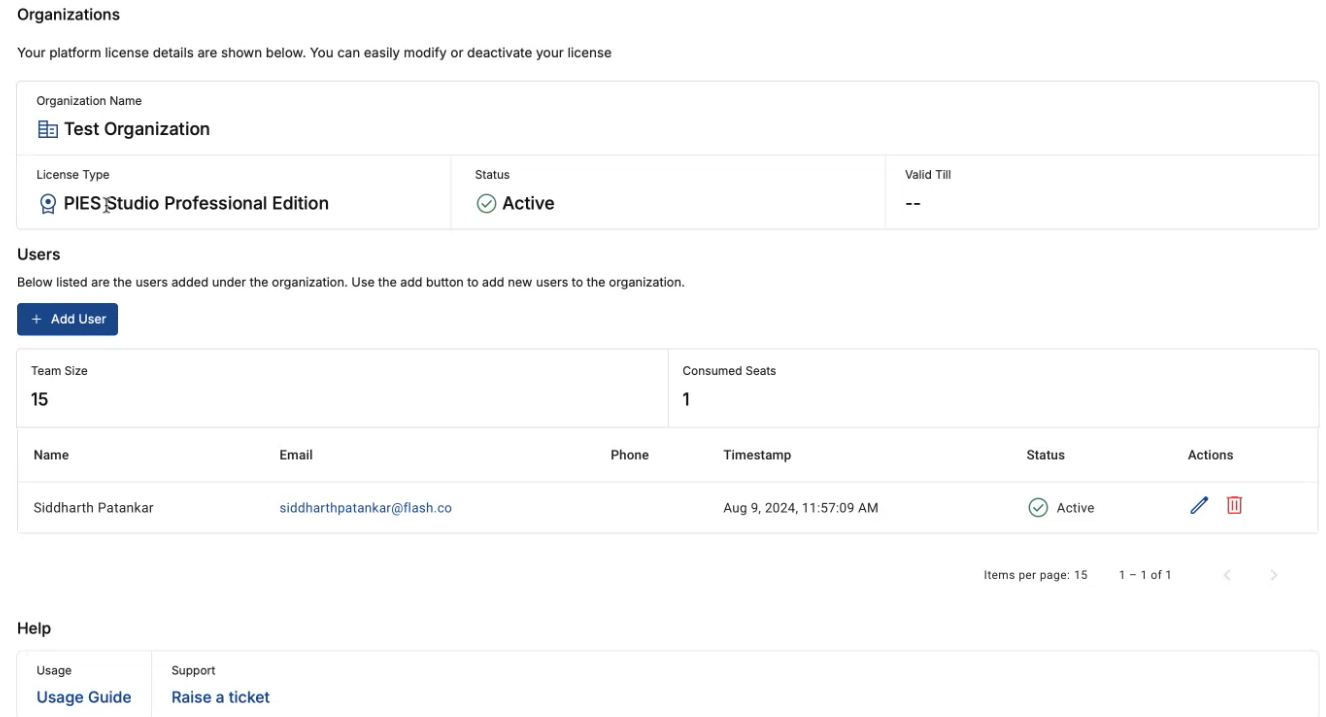The height and width of the screenshot is (717, 1326).
Task: Edit user Siddharth Patankar with pencil icon
Action: point(1199,506)
